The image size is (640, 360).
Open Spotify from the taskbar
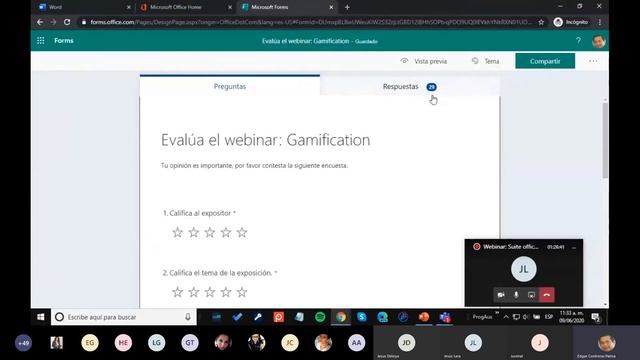click(320, 317)
